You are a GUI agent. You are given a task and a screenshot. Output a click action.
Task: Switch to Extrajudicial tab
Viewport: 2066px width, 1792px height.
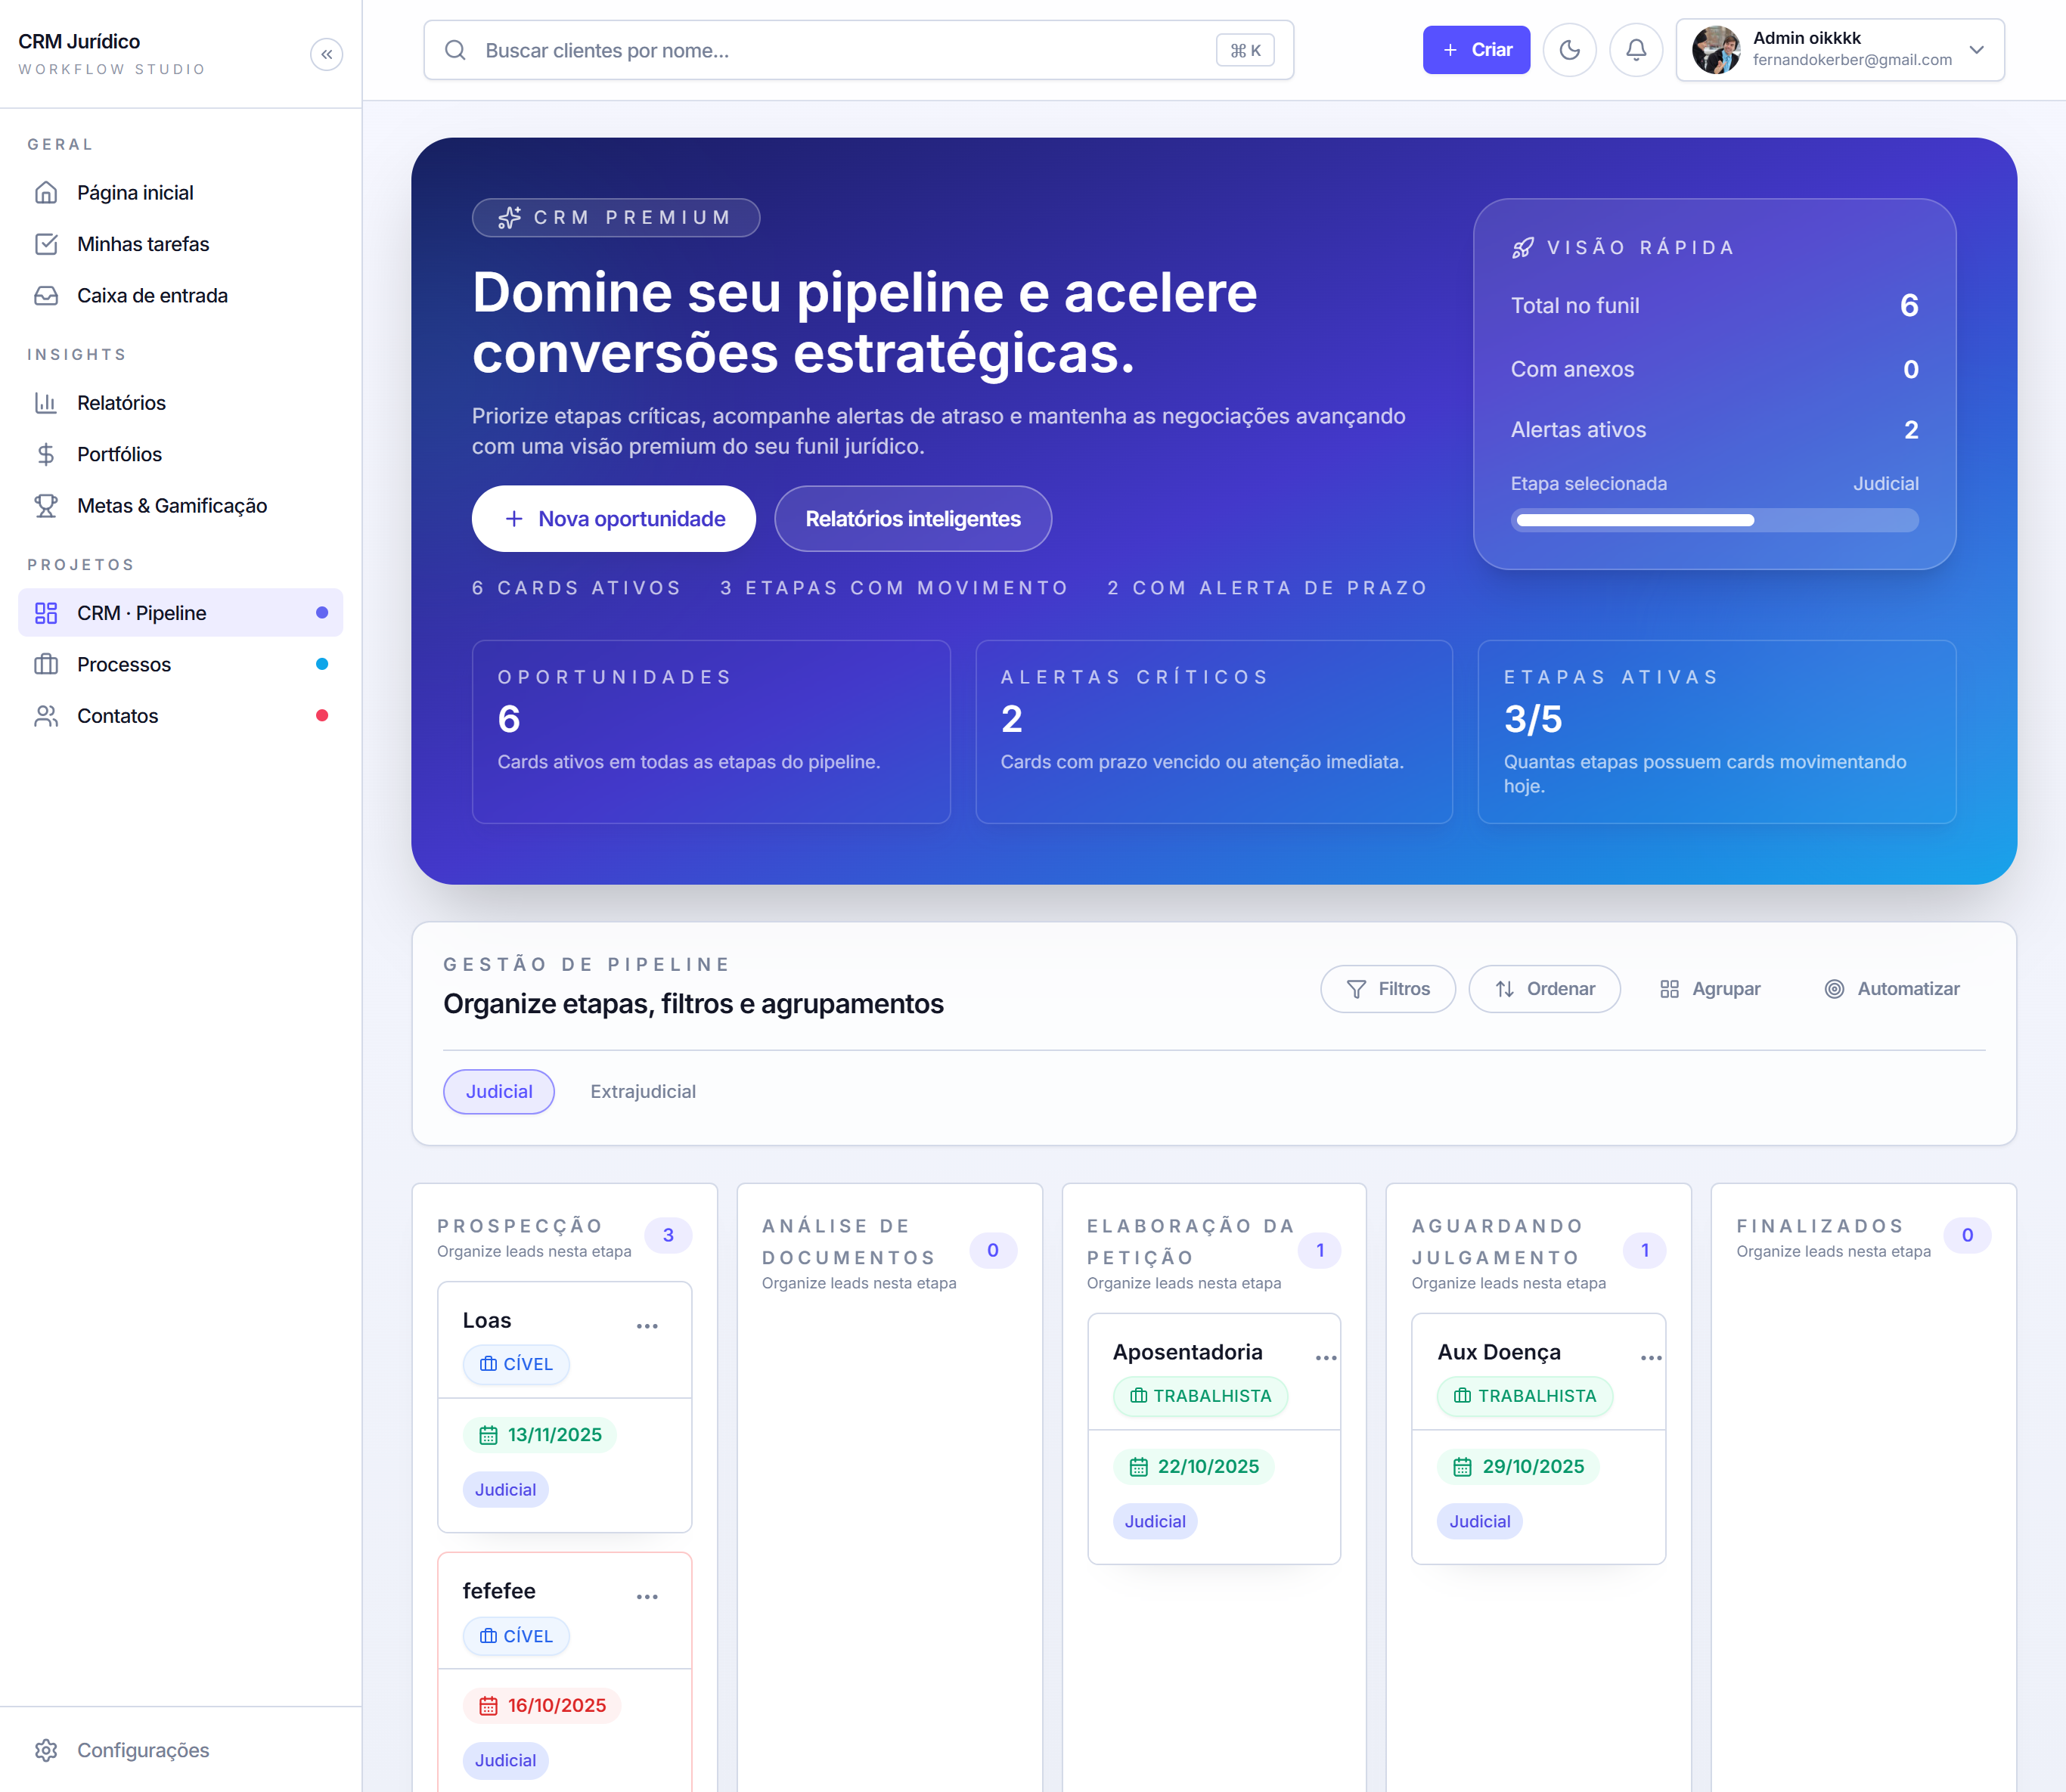642,1092
